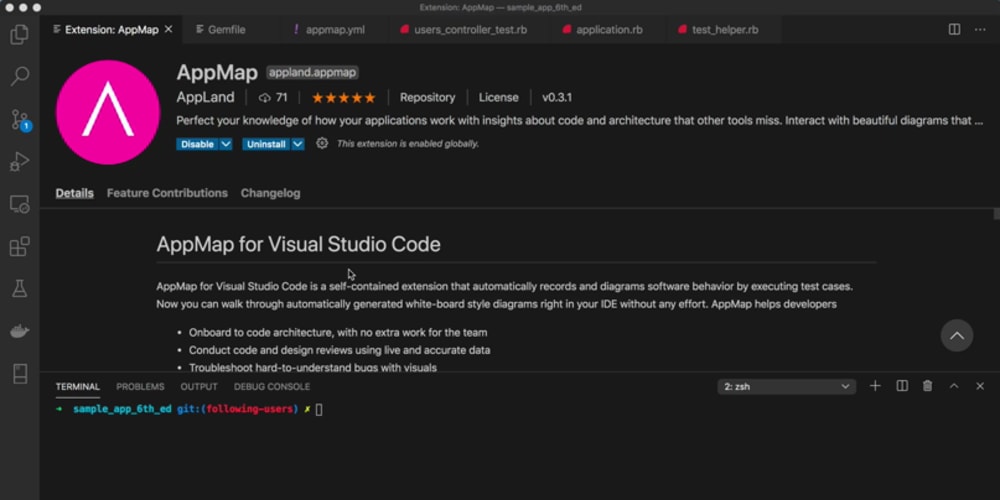Open the Extensions view icon

click(19, 246)
